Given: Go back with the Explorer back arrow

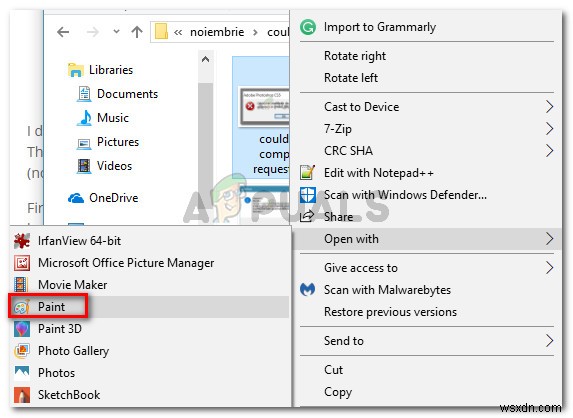Looking at the screenshot, I should point(63,32).
